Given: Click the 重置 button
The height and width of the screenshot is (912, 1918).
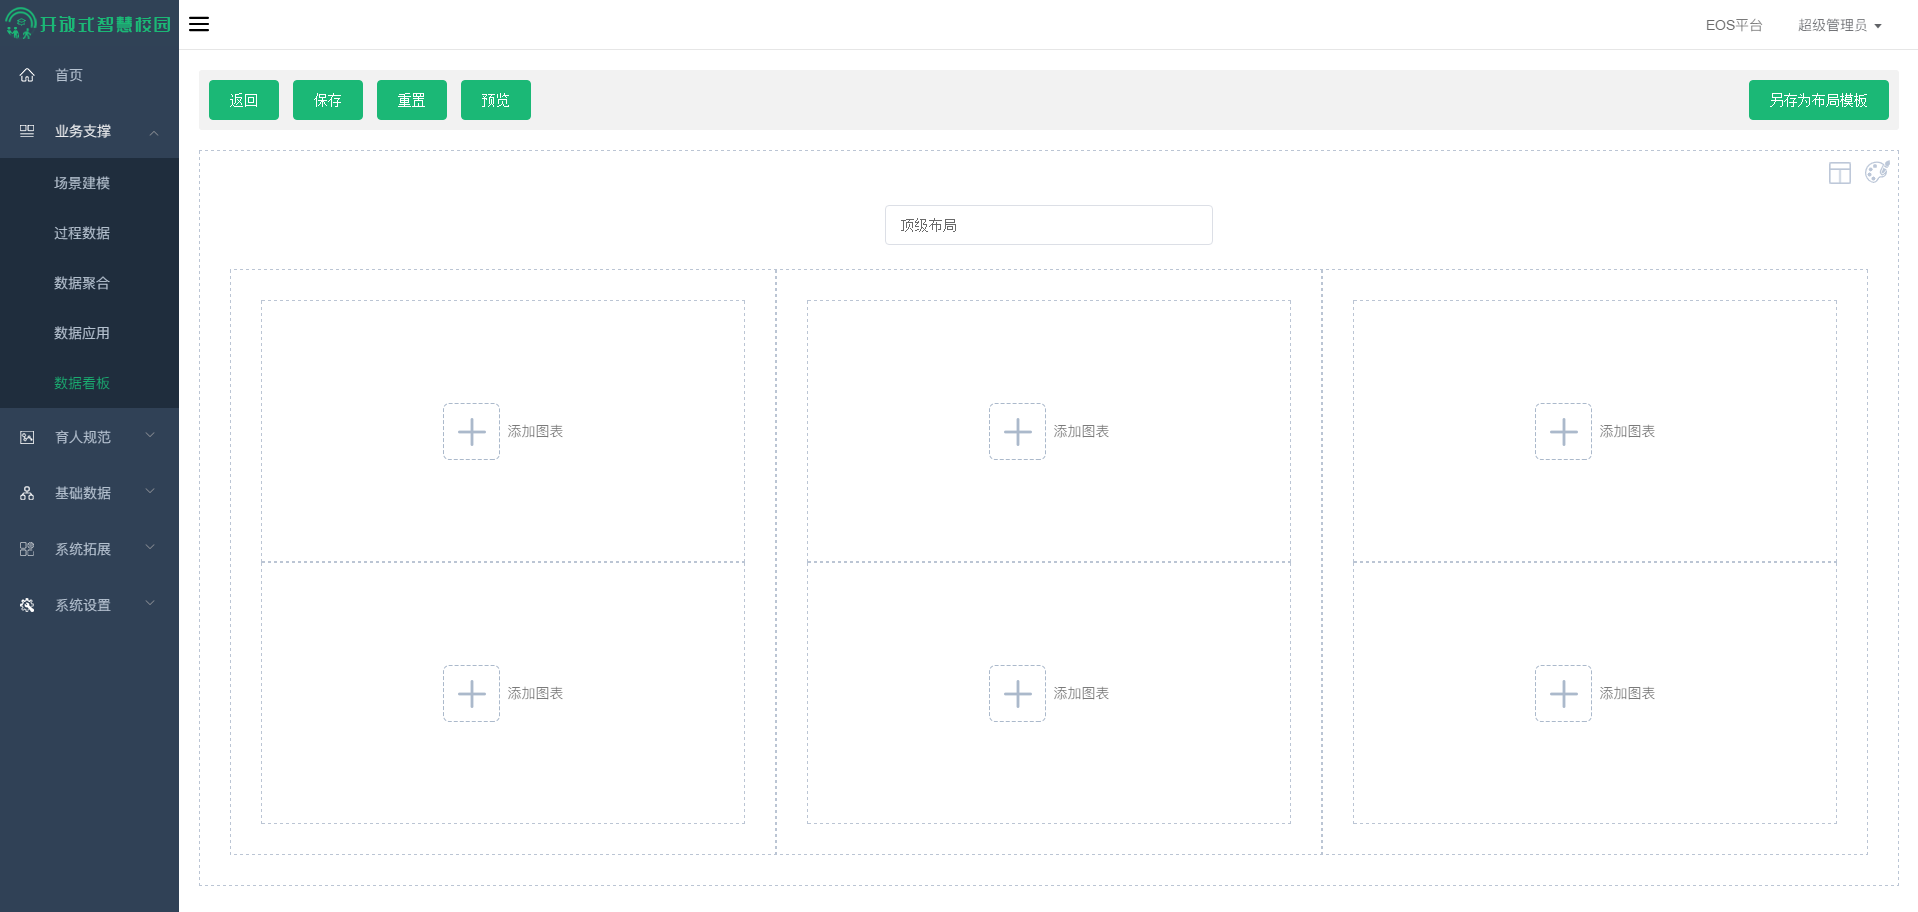Looking at the screenshot, I should (x=412, y=100).
